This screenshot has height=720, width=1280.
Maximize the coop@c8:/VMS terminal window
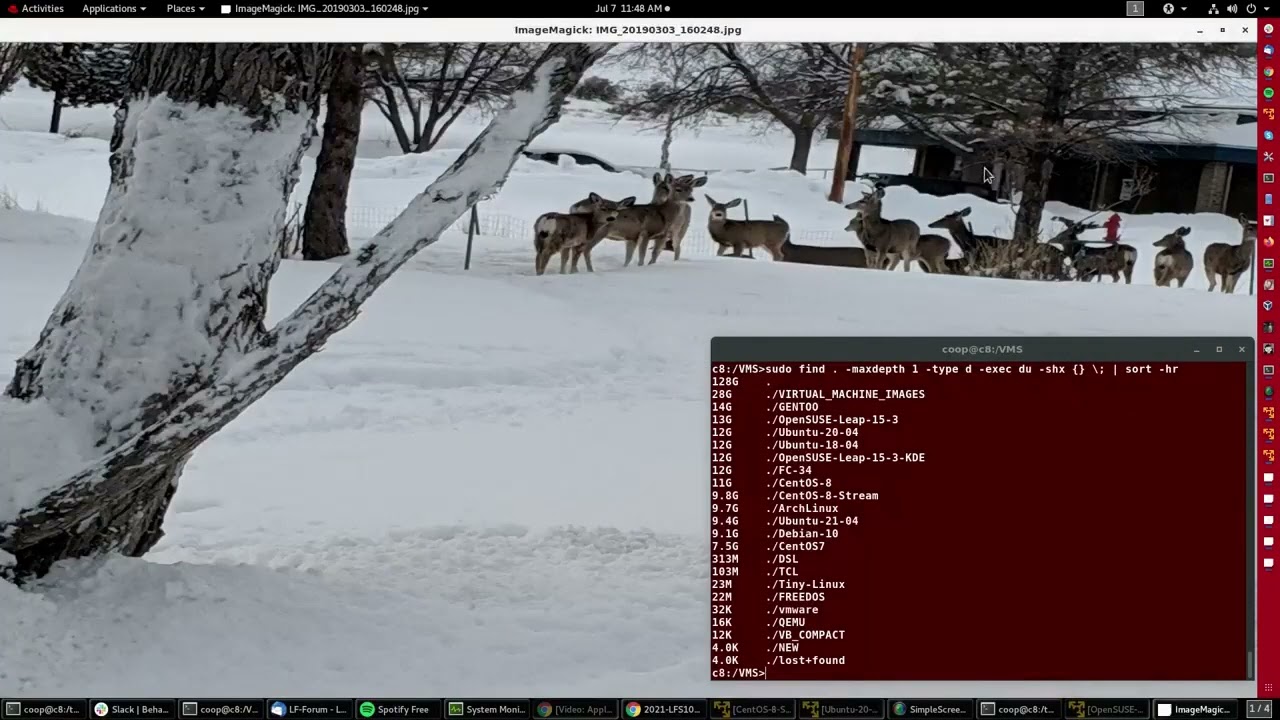(x=1219, y=349)
